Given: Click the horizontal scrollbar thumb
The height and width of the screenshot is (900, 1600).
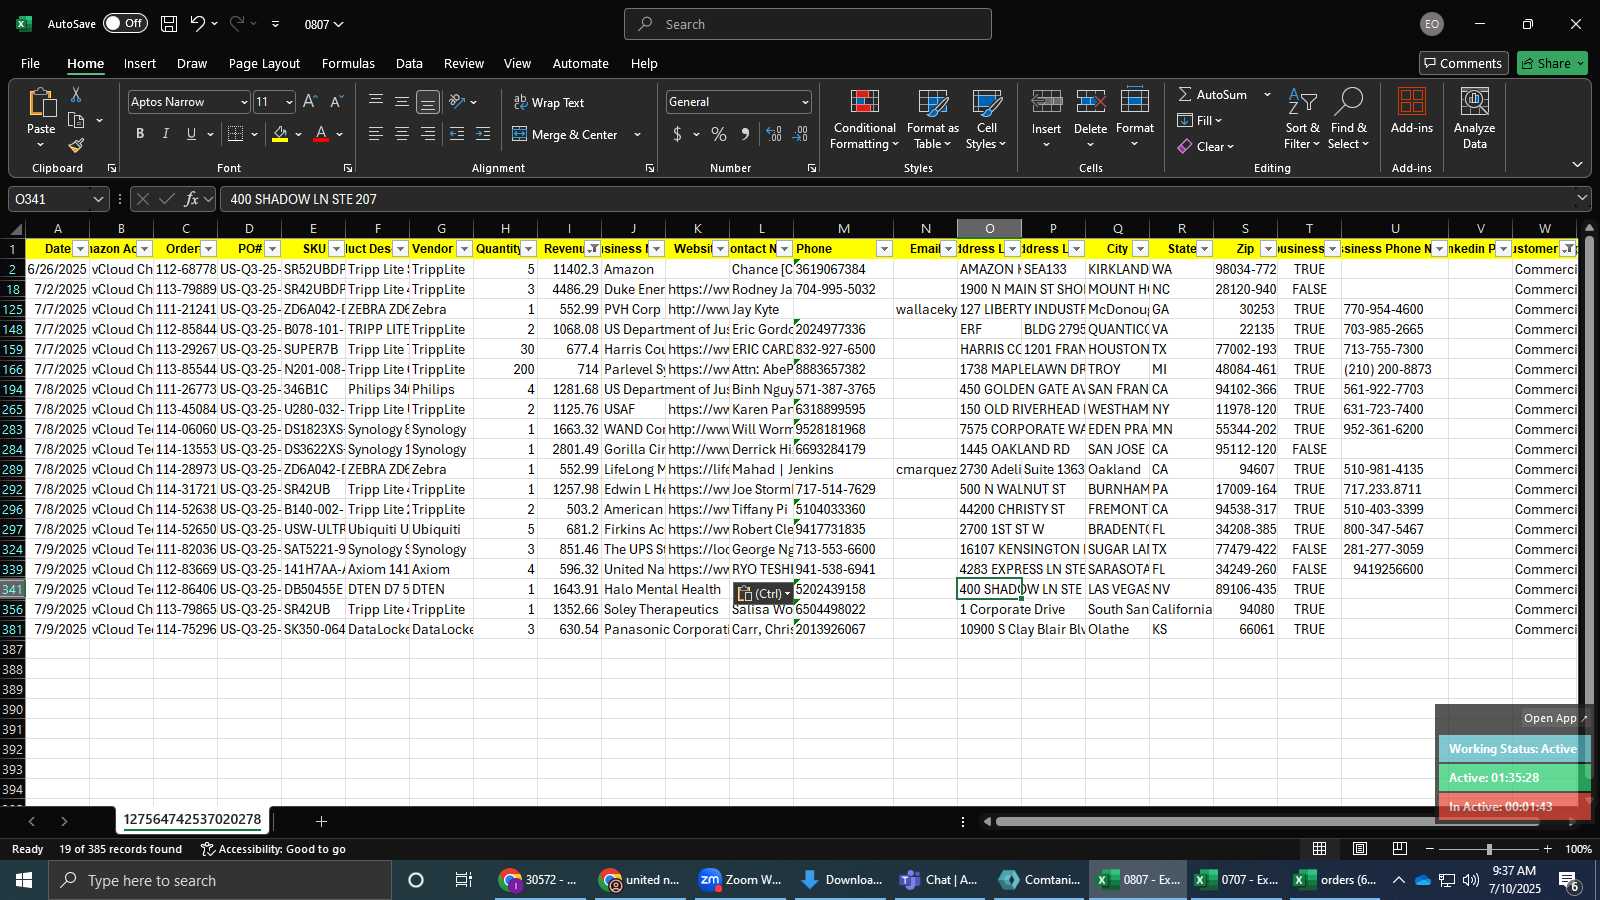Looking at the screenshot, I should (x=1266, y=822).
